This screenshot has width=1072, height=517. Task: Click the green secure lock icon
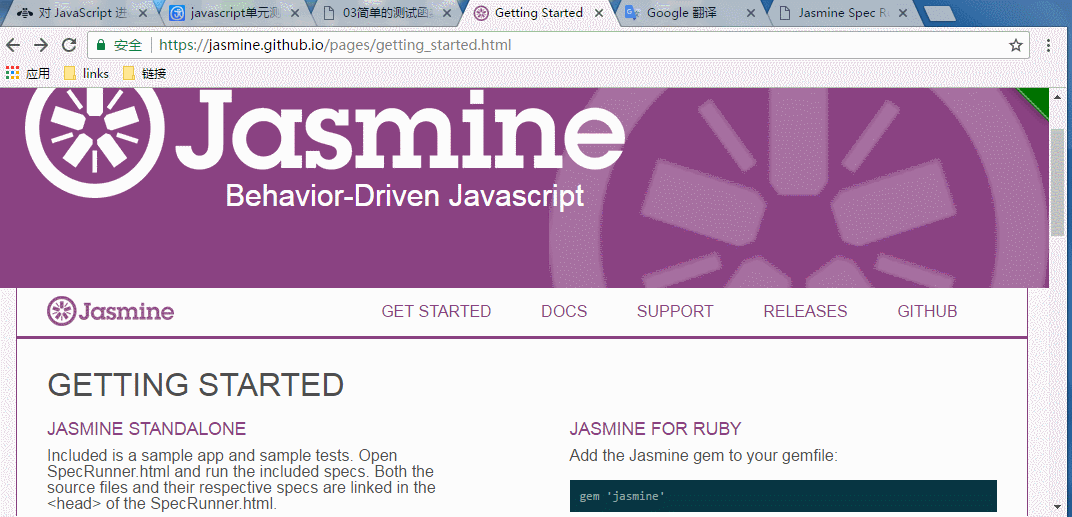101,45
